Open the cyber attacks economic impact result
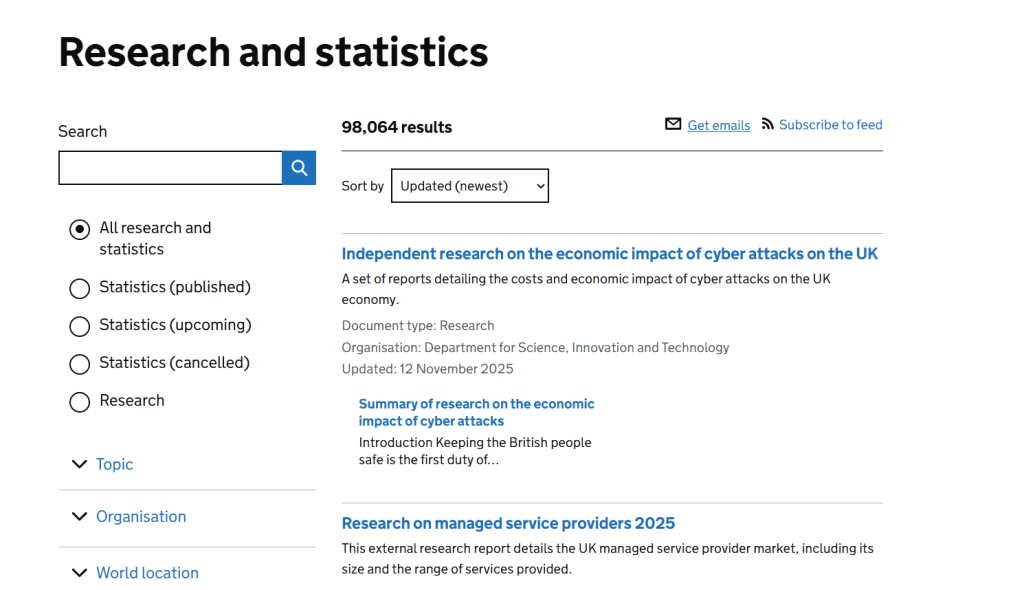This screenshot has width=1024, height=590. [x=609, y=254]
